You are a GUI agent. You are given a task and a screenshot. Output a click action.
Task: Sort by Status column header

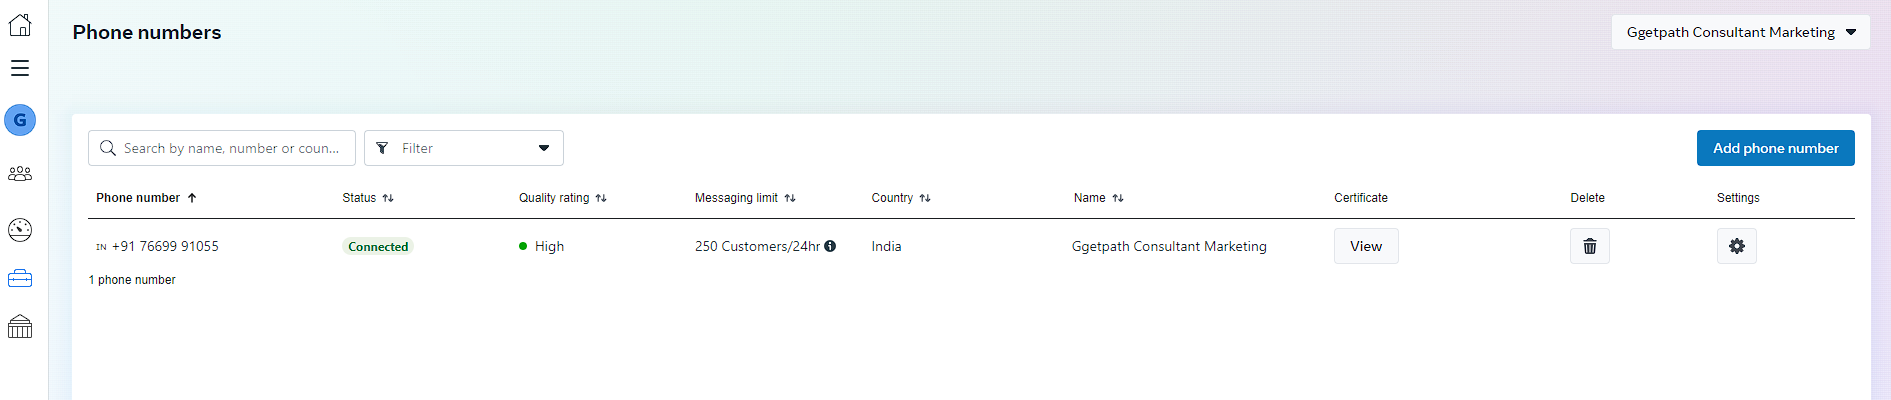tap(368, 198)
